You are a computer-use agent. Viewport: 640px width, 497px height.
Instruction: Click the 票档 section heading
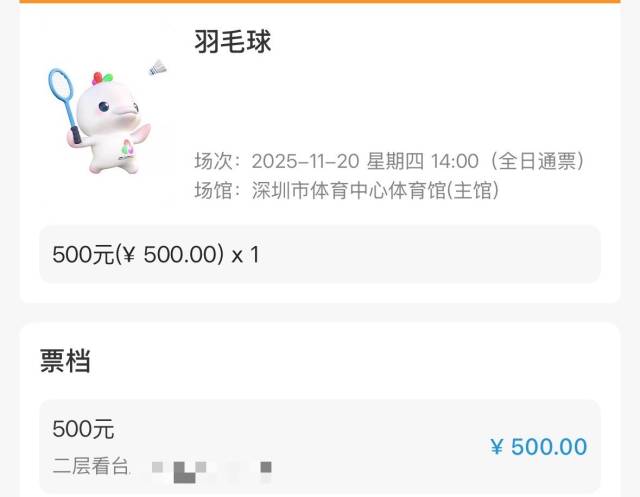[65, 361]
